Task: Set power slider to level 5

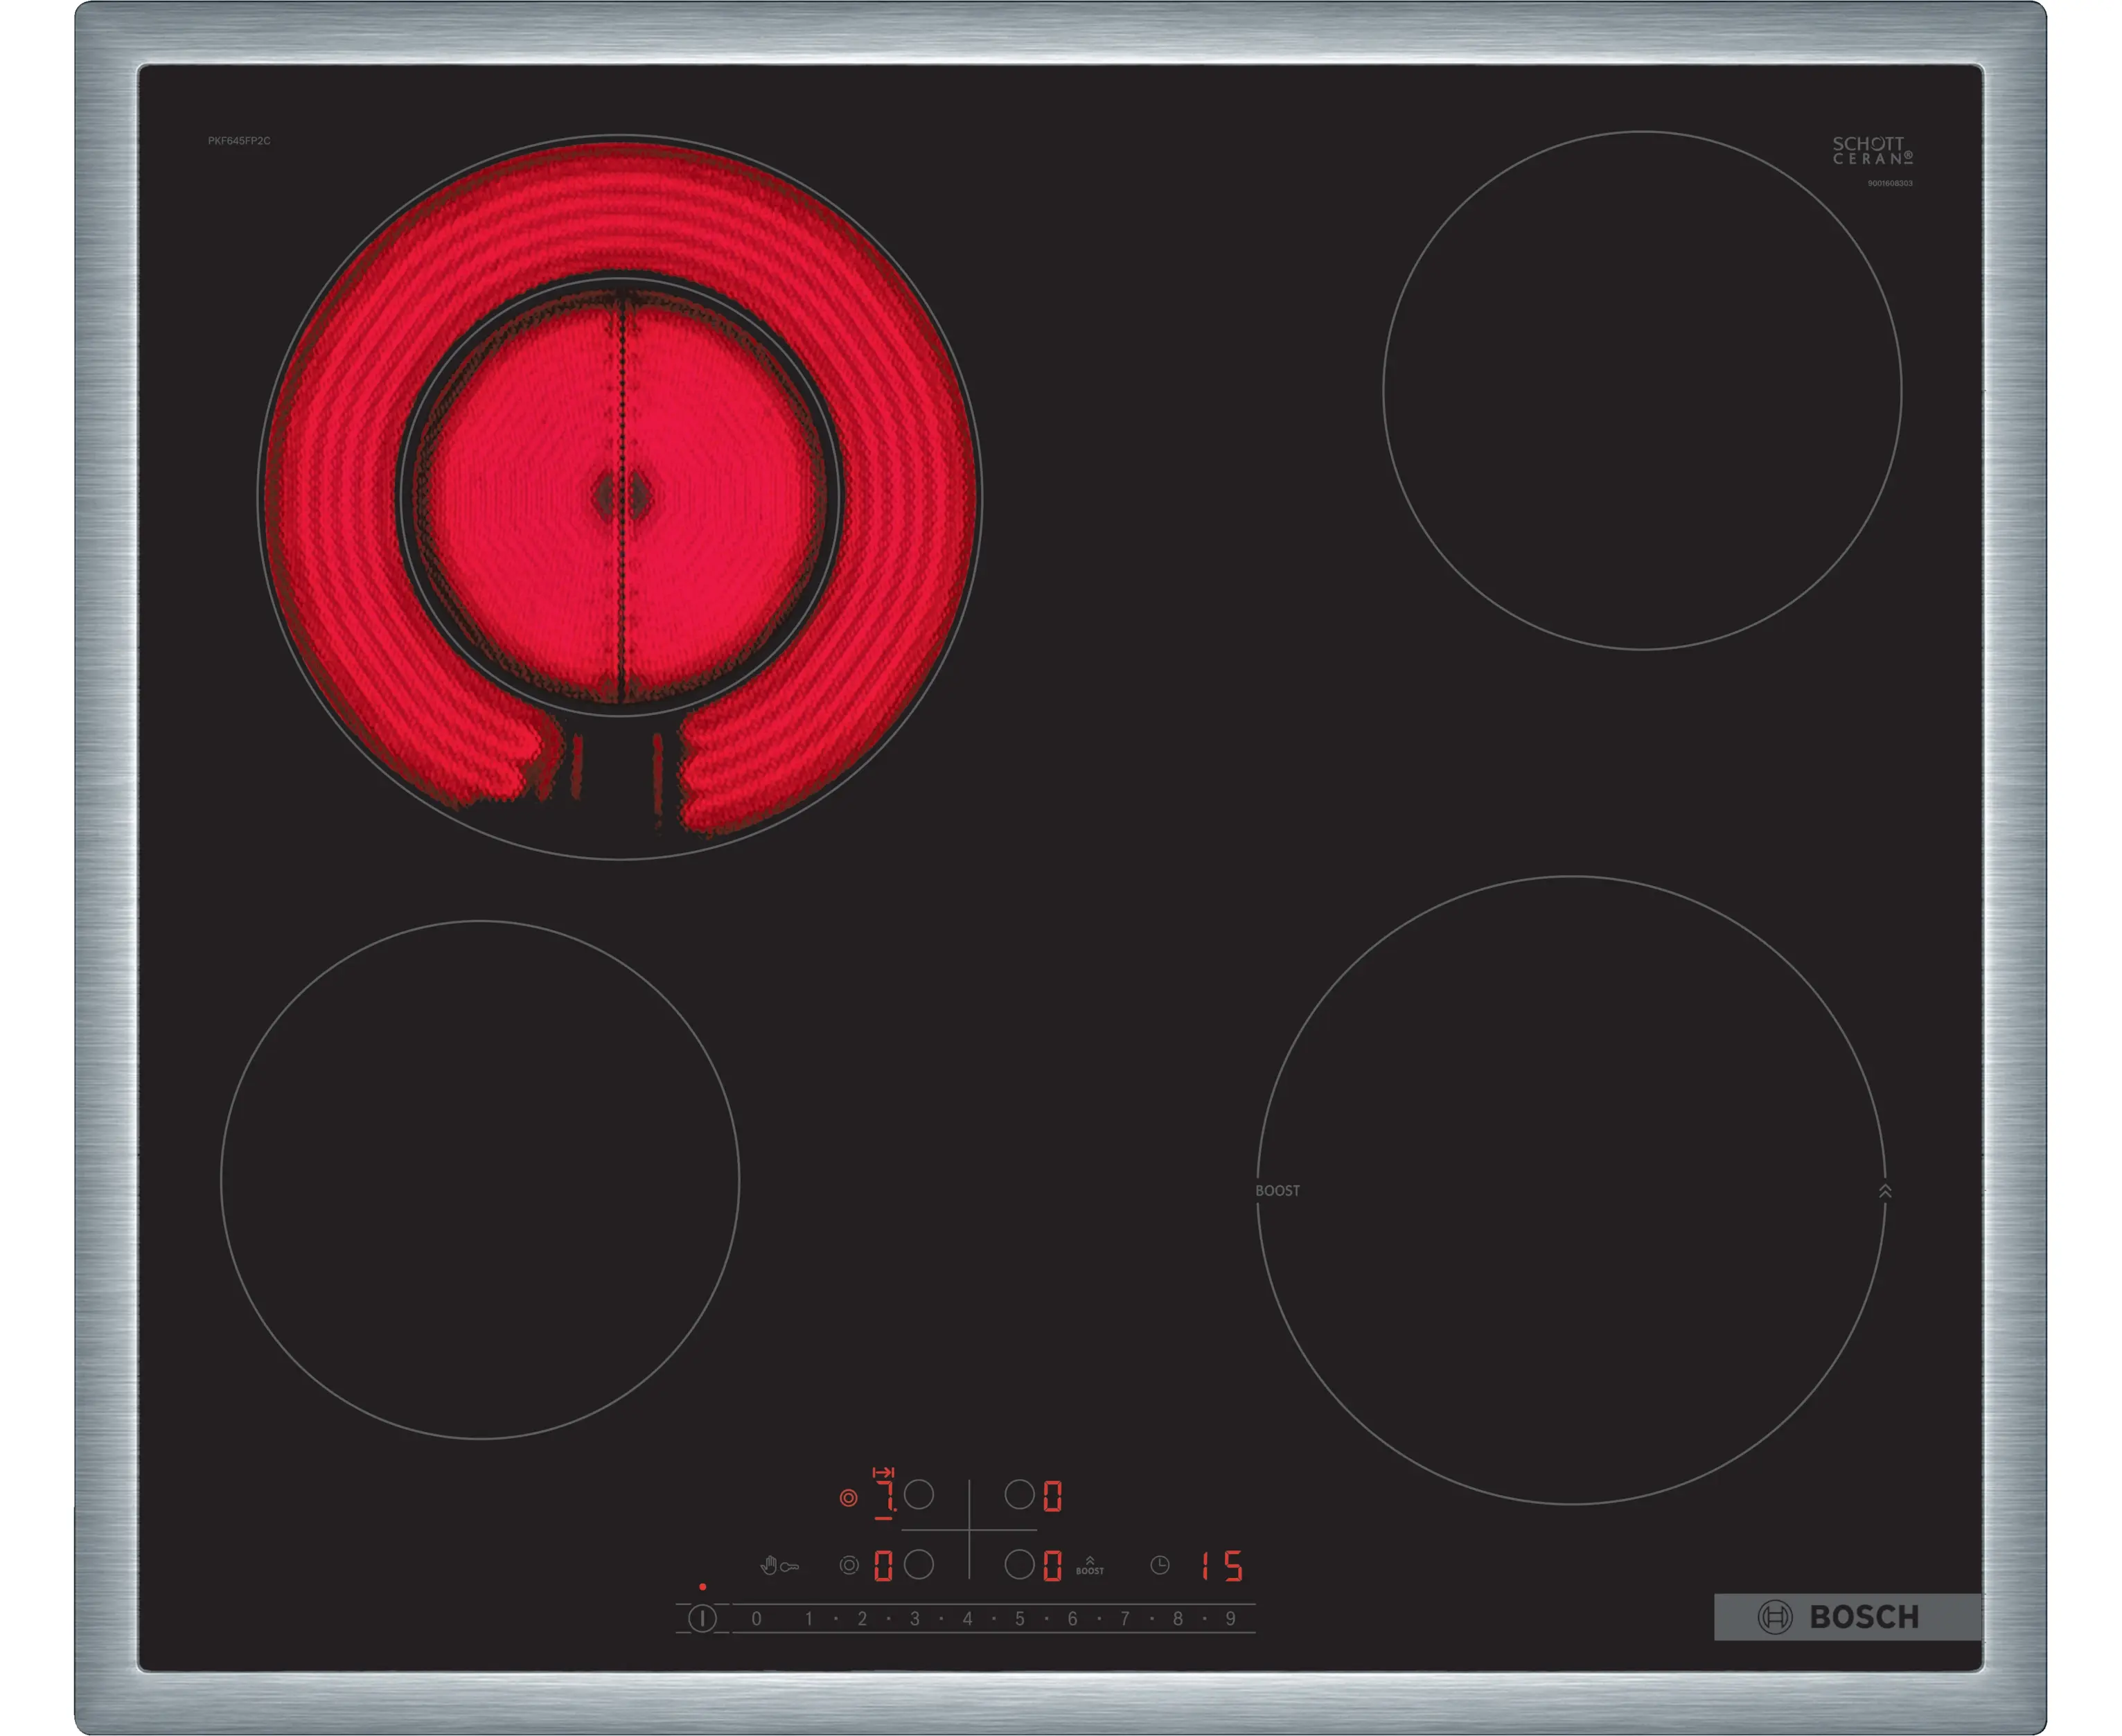Action: 1020,1619
